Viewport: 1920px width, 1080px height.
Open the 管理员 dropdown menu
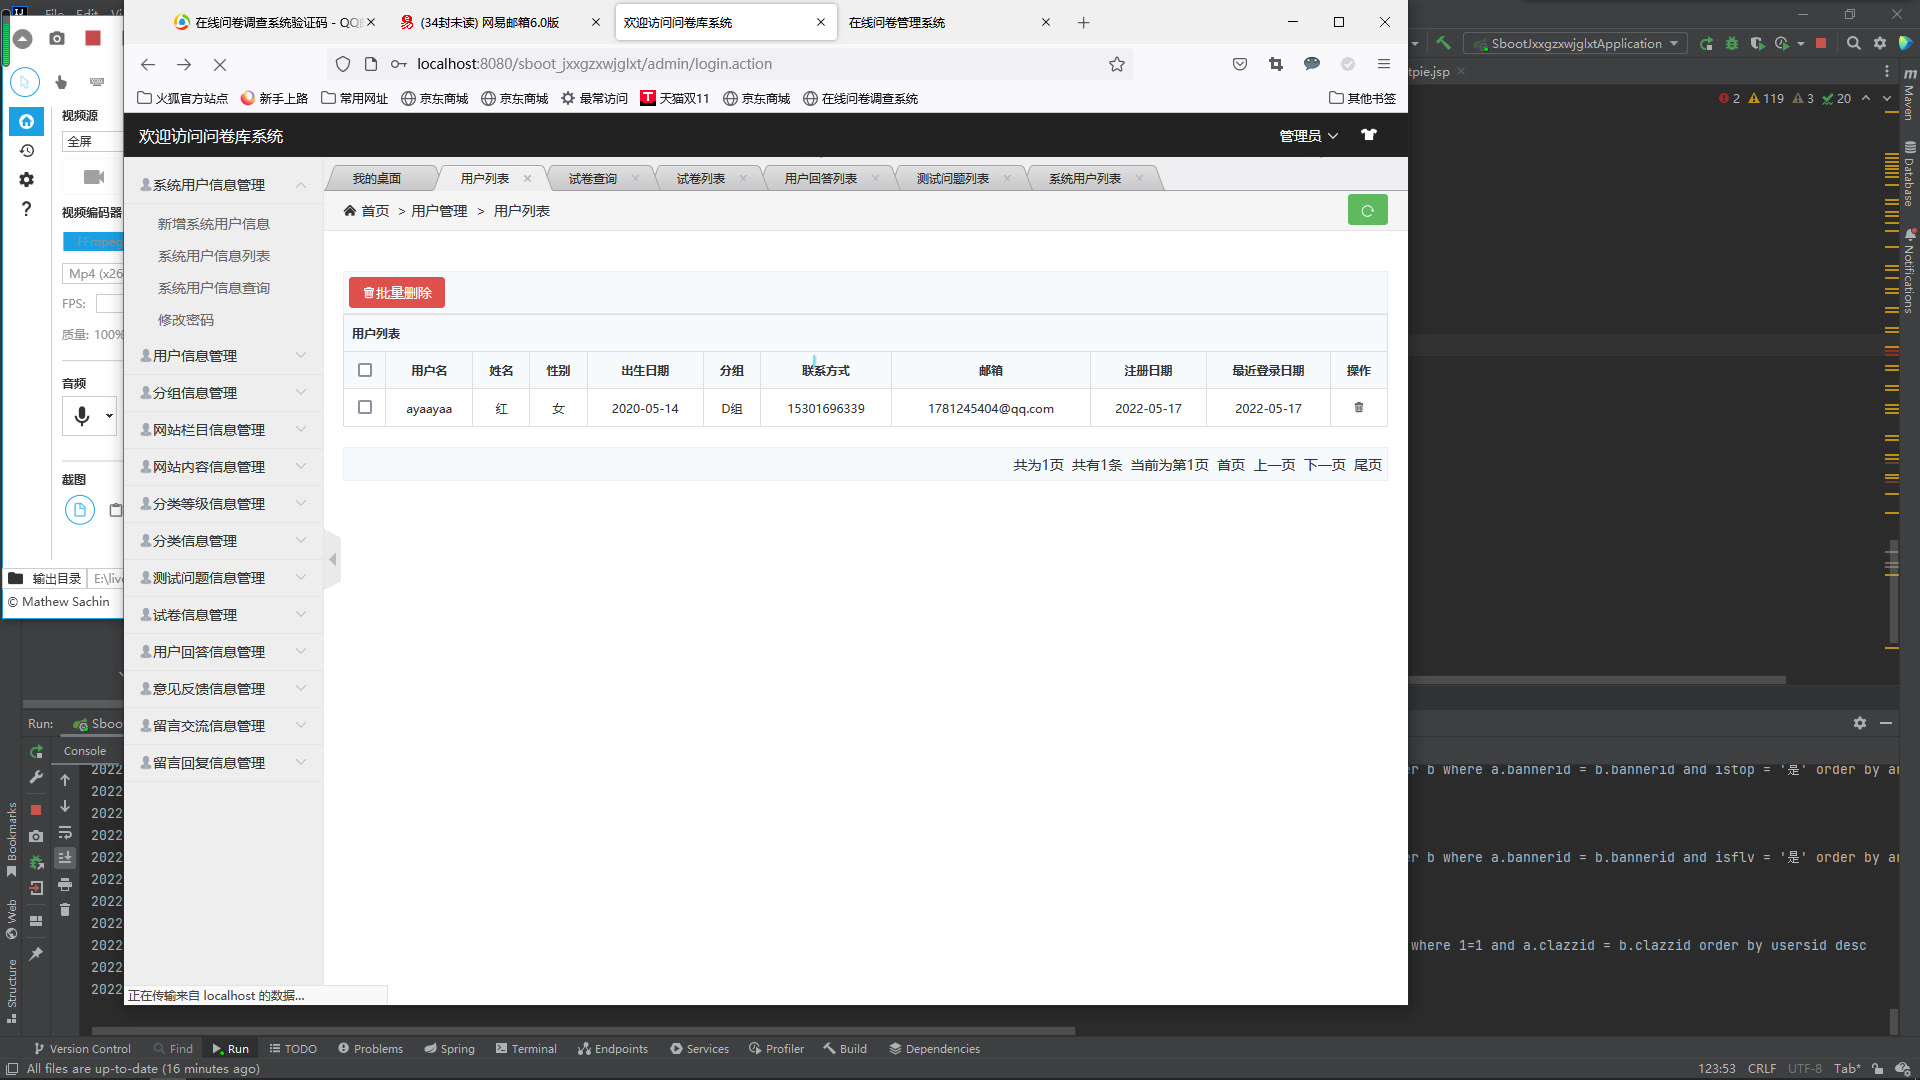[1307, 136]
